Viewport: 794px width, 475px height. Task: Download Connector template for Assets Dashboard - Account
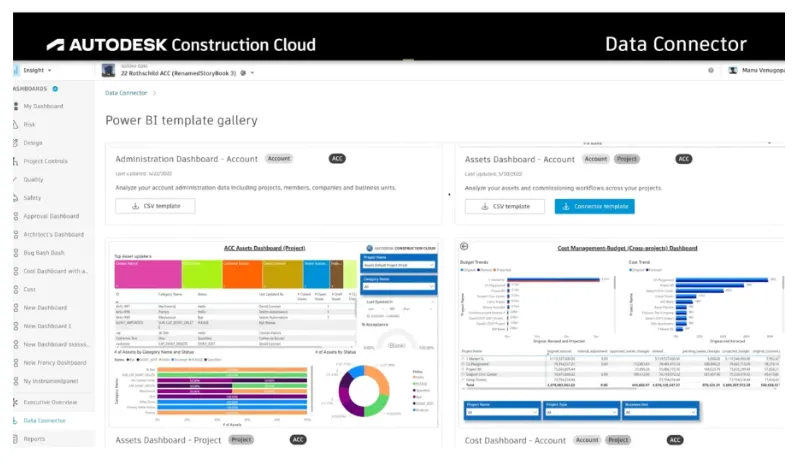coord(594,207)
